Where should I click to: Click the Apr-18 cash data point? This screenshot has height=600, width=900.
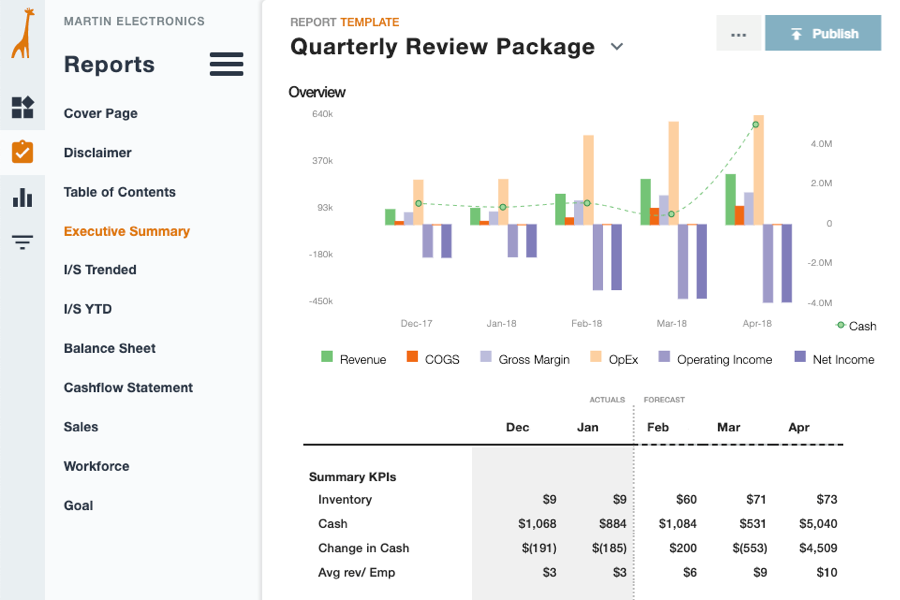pyautogui.click(x=756, y=125)
